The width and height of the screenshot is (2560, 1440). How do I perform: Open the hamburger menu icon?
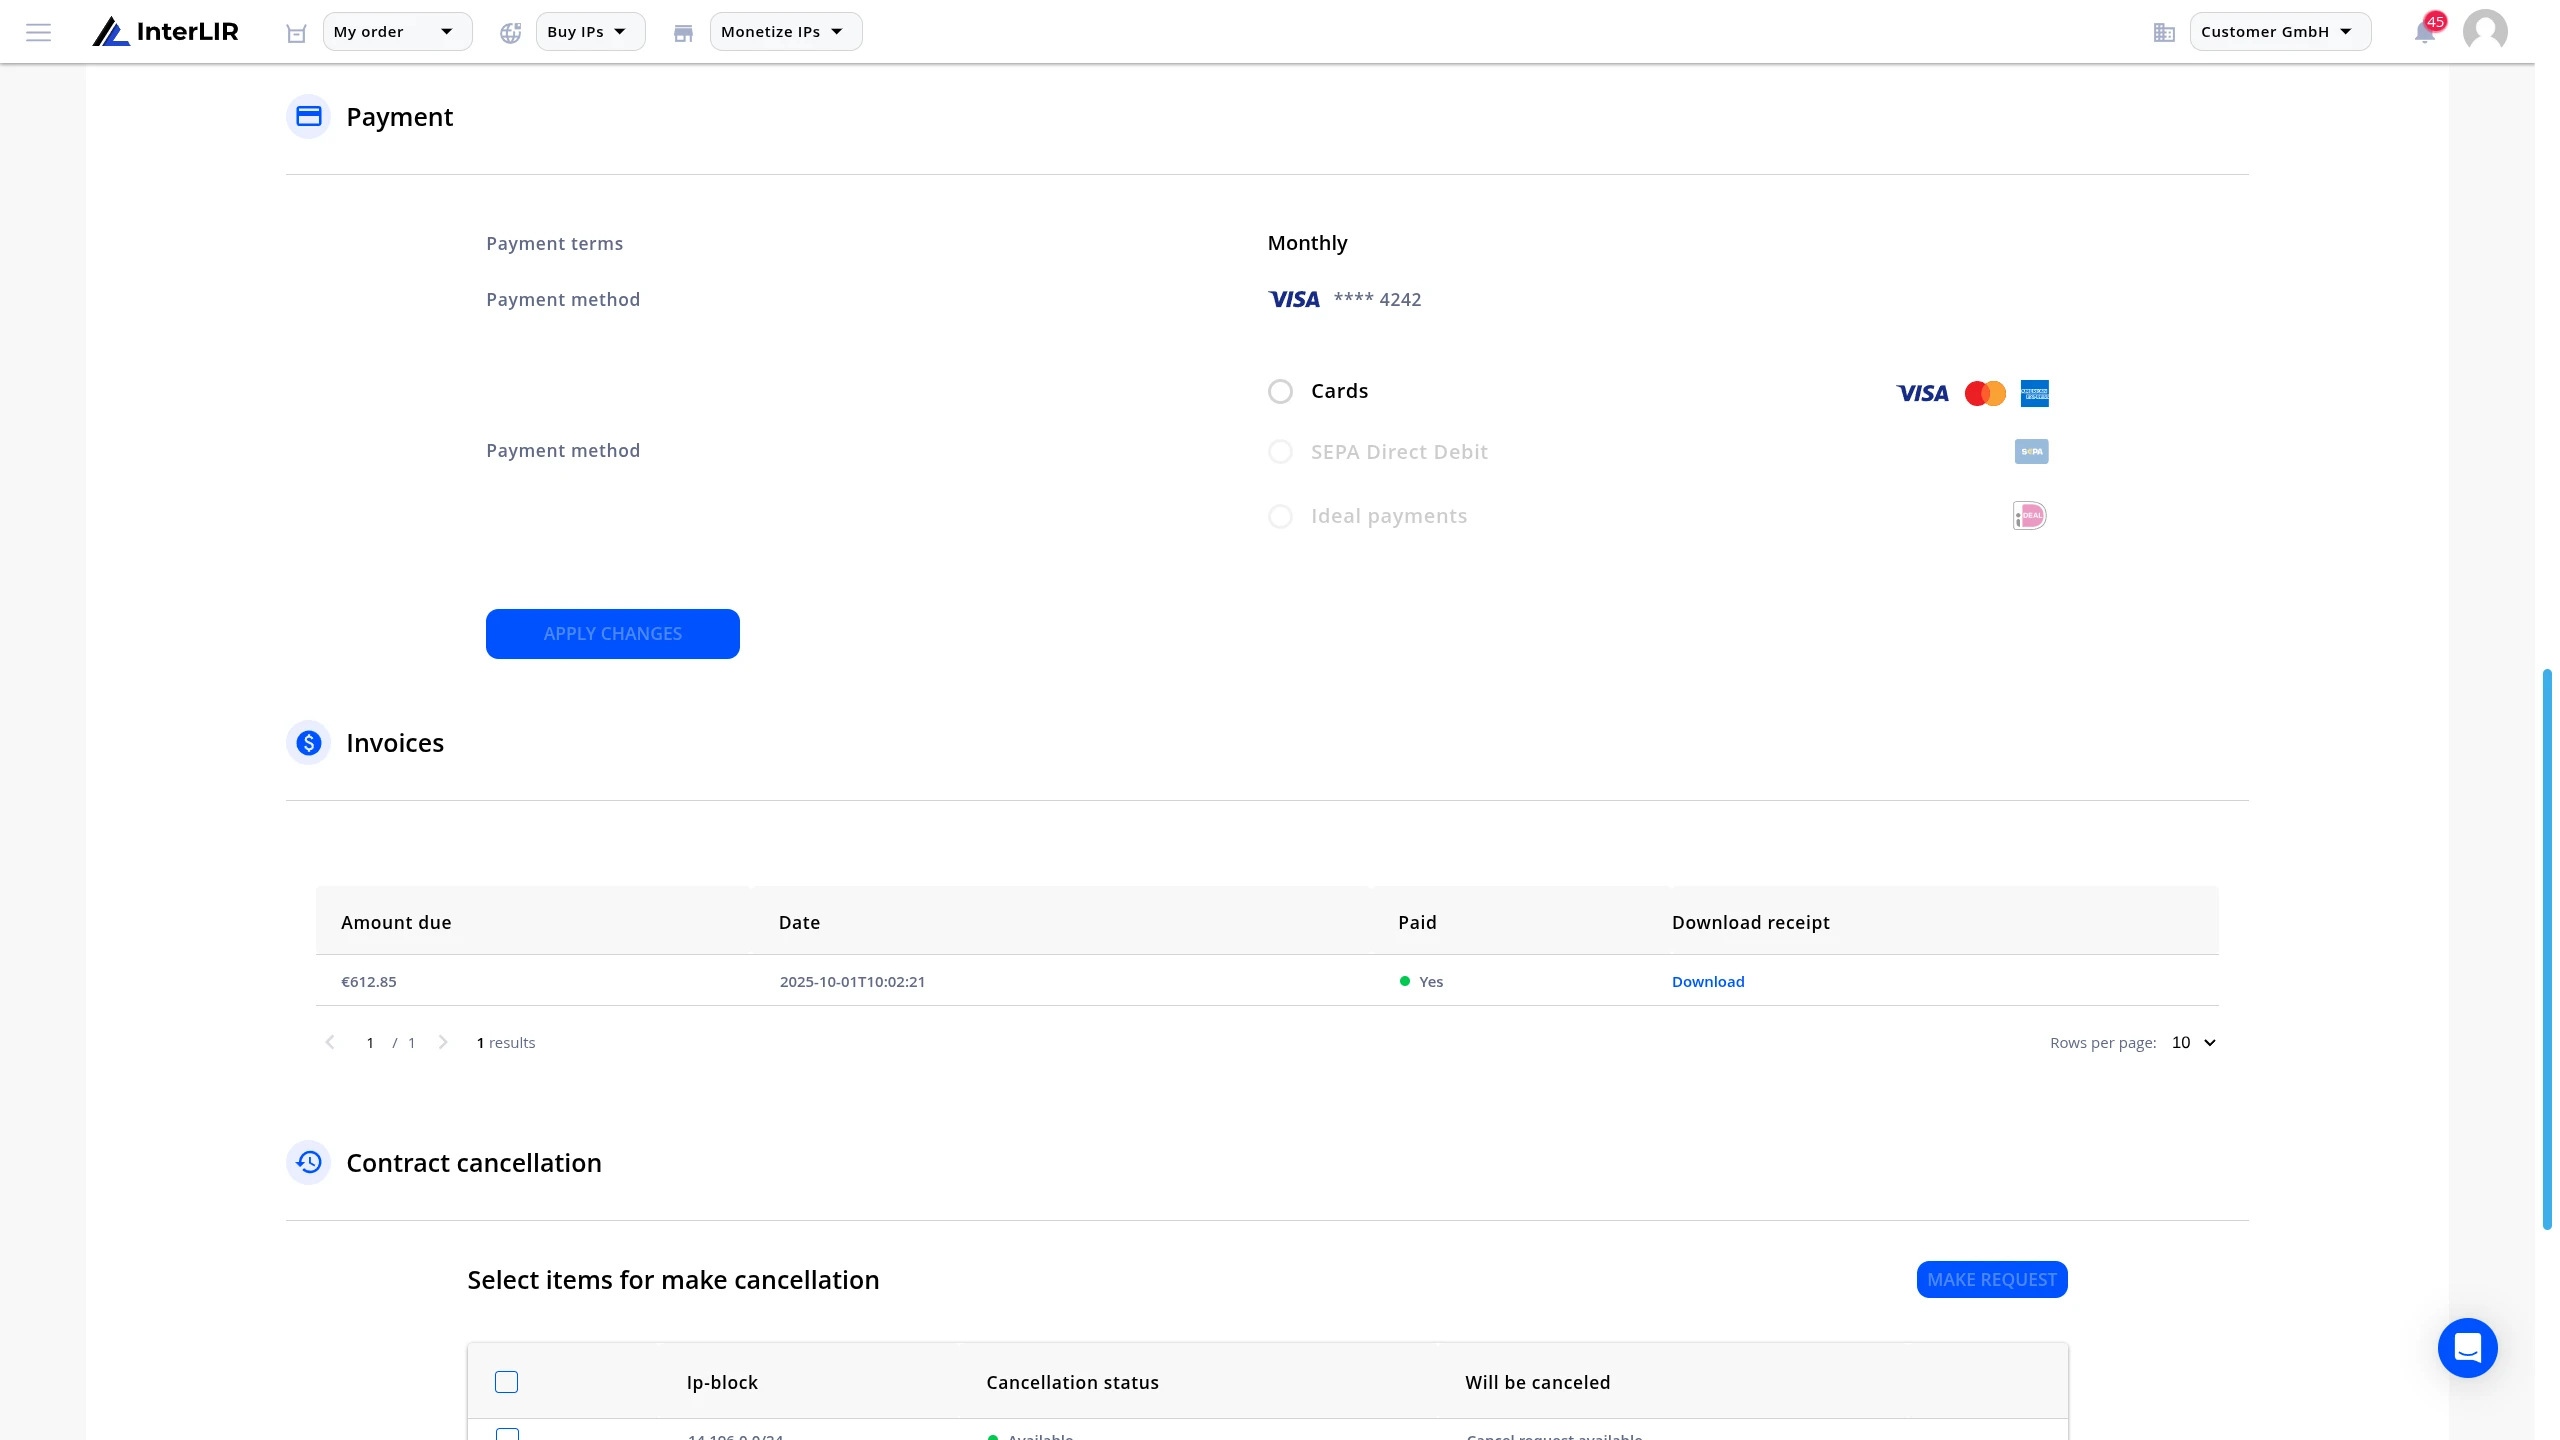tap(38, 32)
